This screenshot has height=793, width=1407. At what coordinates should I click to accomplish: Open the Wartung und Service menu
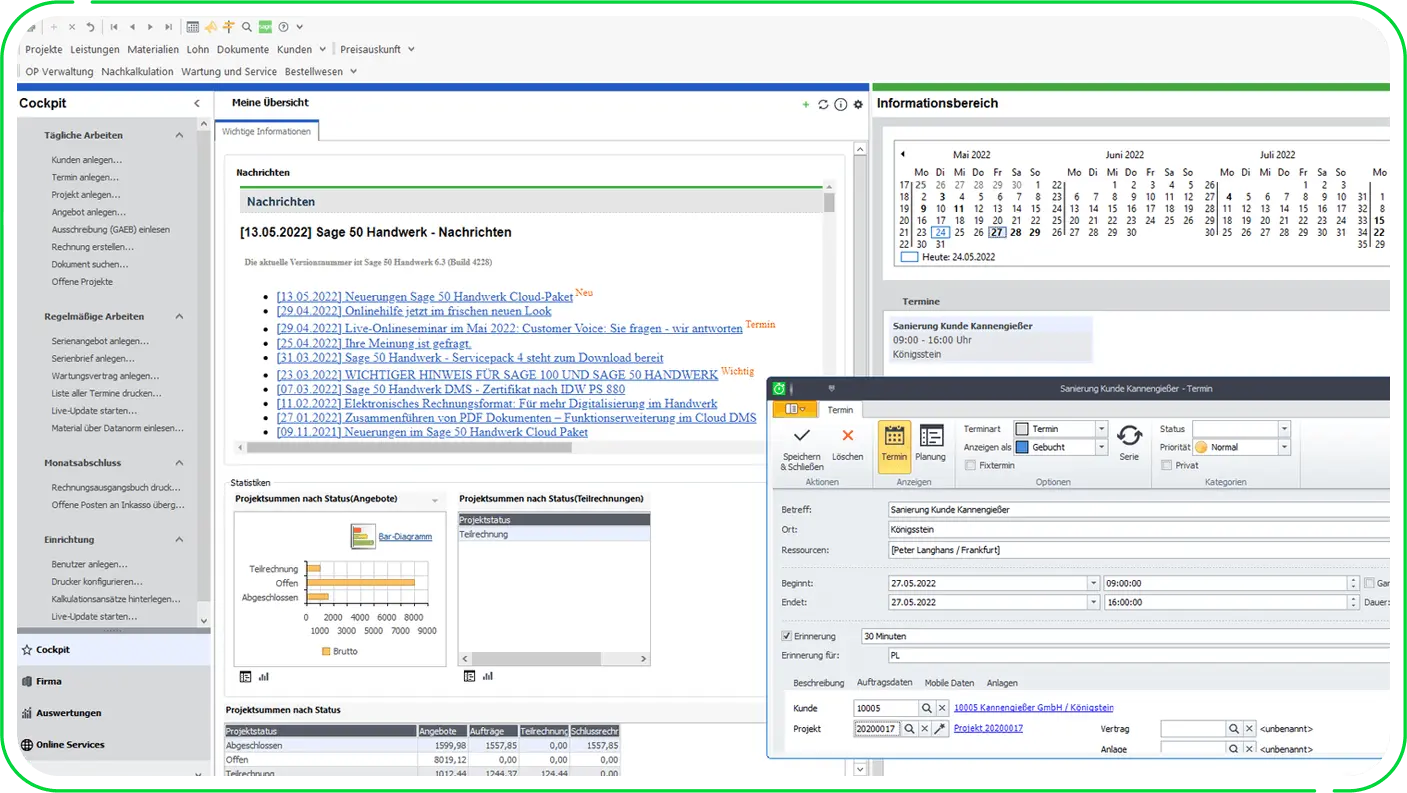(x=229, y=71)
